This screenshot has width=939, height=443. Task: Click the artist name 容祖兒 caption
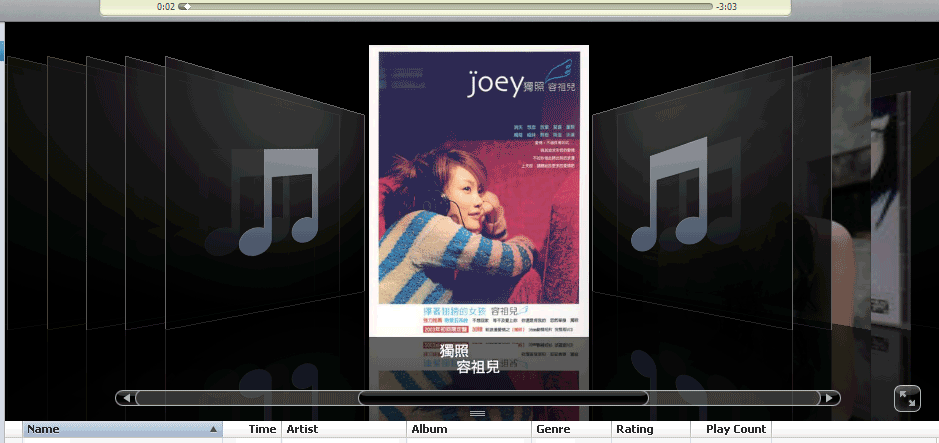click(x=478, y=367)
